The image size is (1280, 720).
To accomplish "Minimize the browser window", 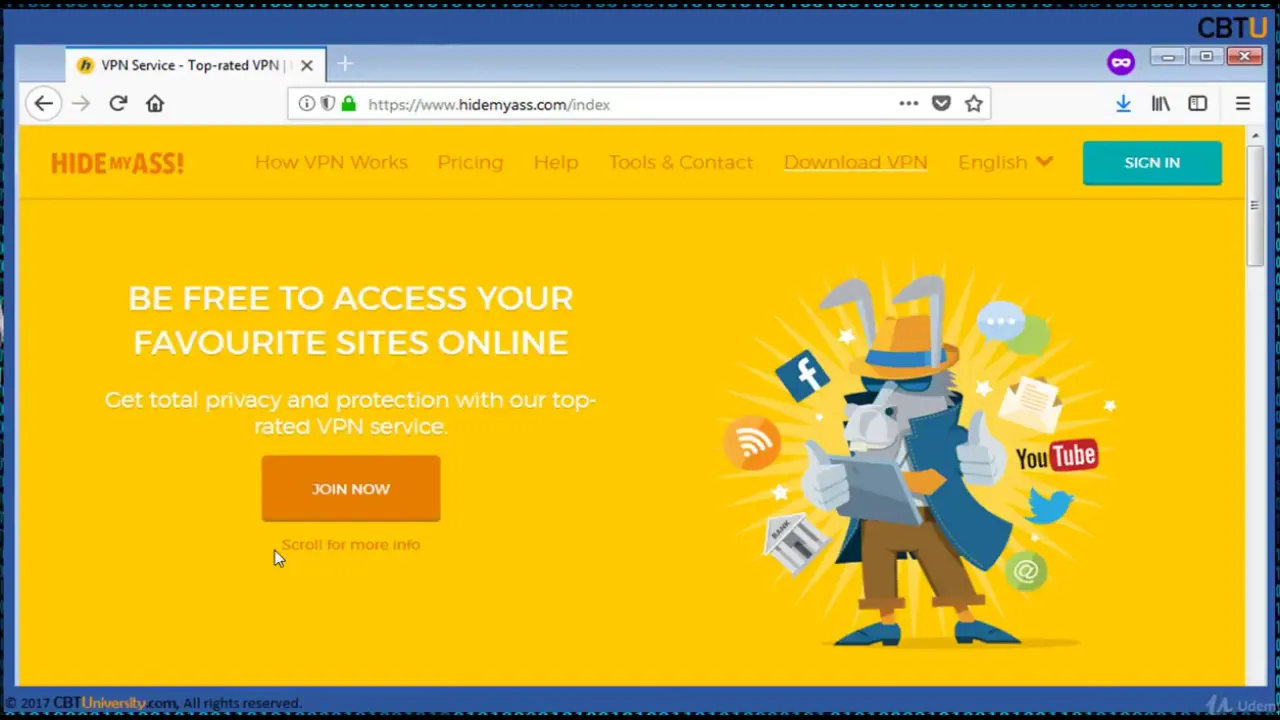I will coord(1168,57).
